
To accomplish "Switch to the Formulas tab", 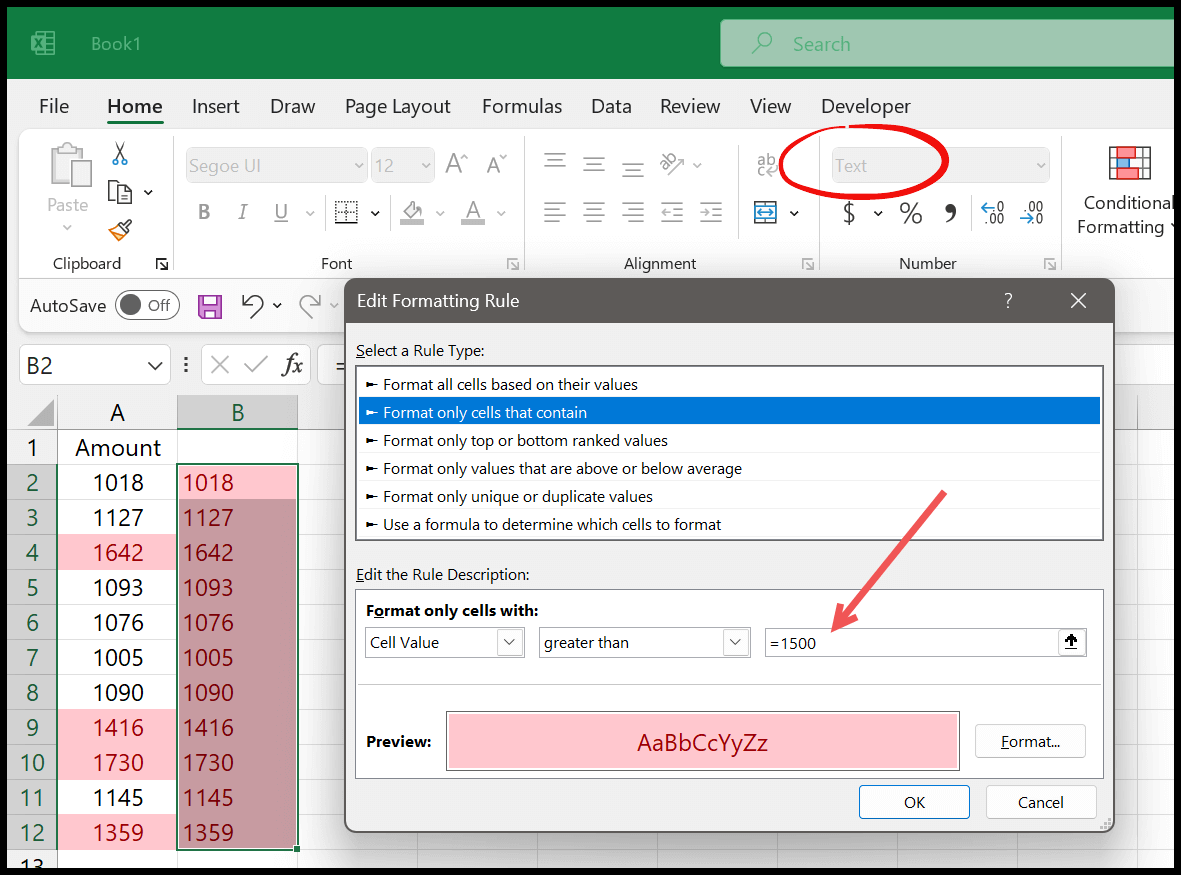I will tap(521, 106).
